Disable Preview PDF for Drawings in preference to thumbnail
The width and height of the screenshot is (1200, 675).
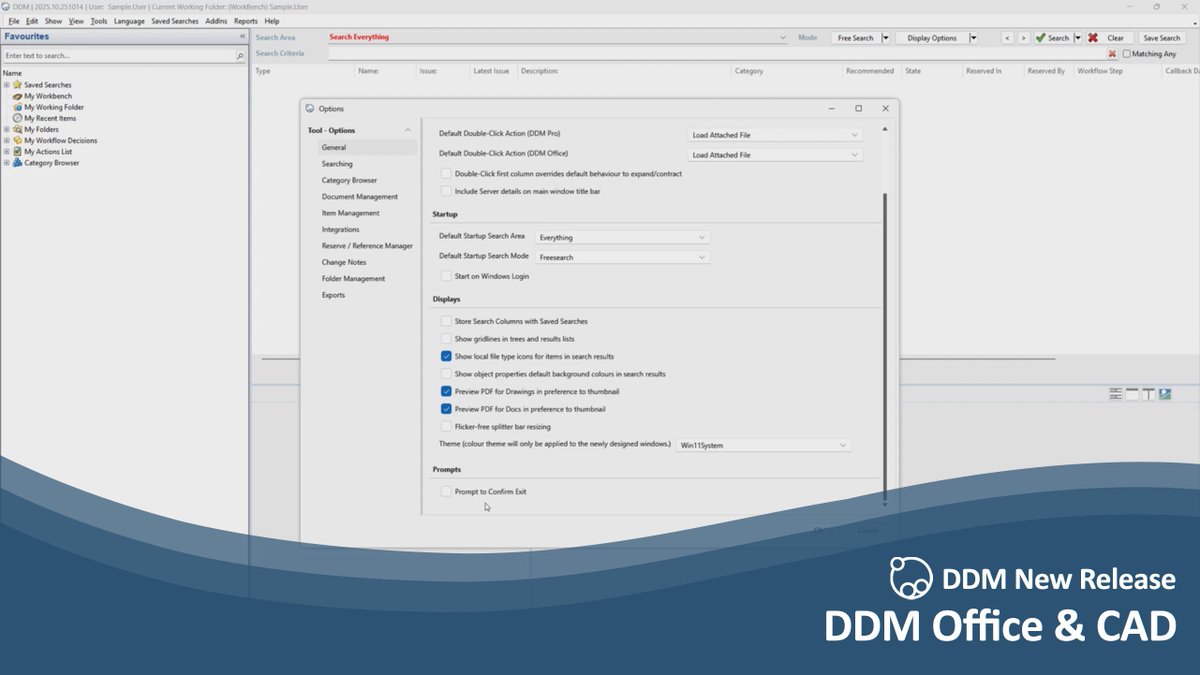446,391
